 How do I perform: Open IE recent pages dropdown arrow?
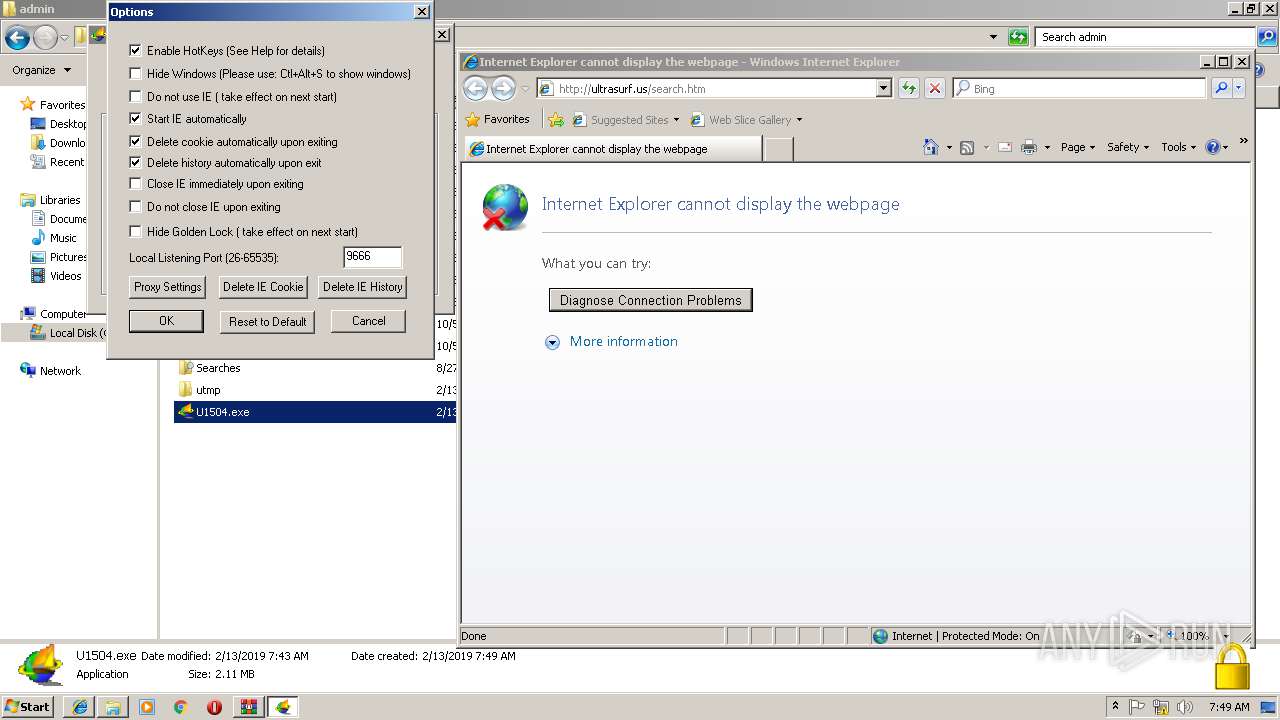[x=526, y=89]
